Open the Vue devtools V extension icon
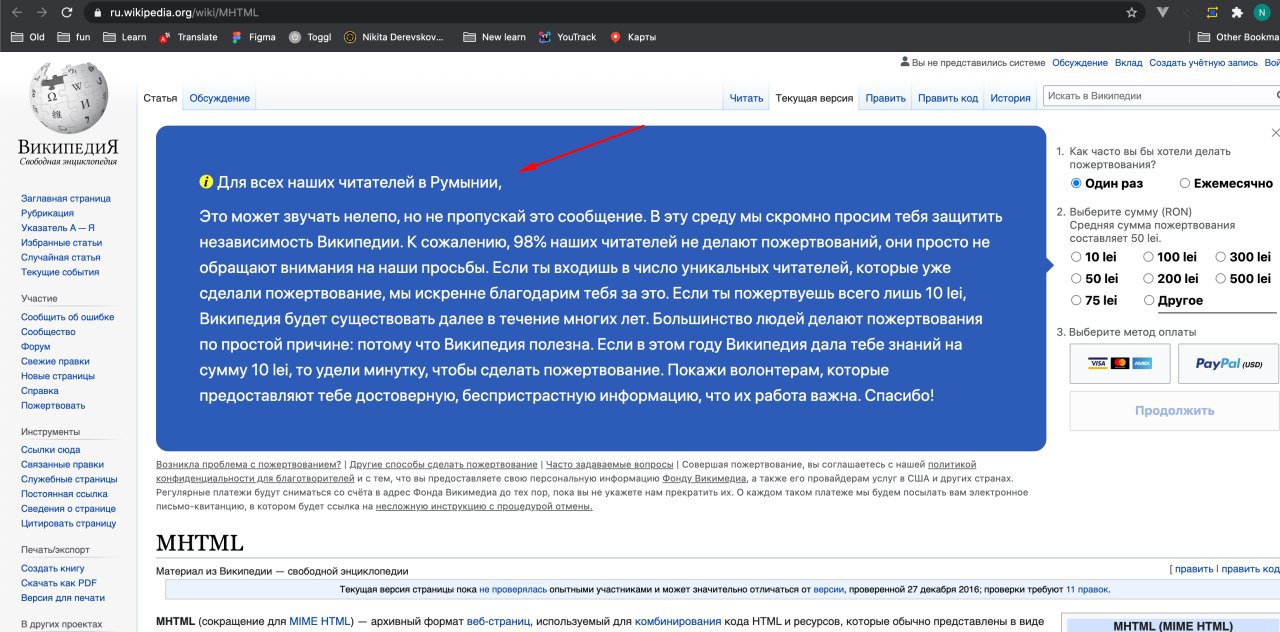The height and width of the screenshot is (632, 1280). pos(1162,13)
